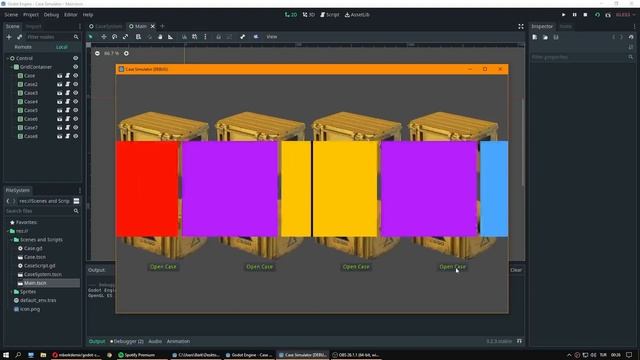
Task: Collapse the Control root node
Action: [x=7, y=58]
